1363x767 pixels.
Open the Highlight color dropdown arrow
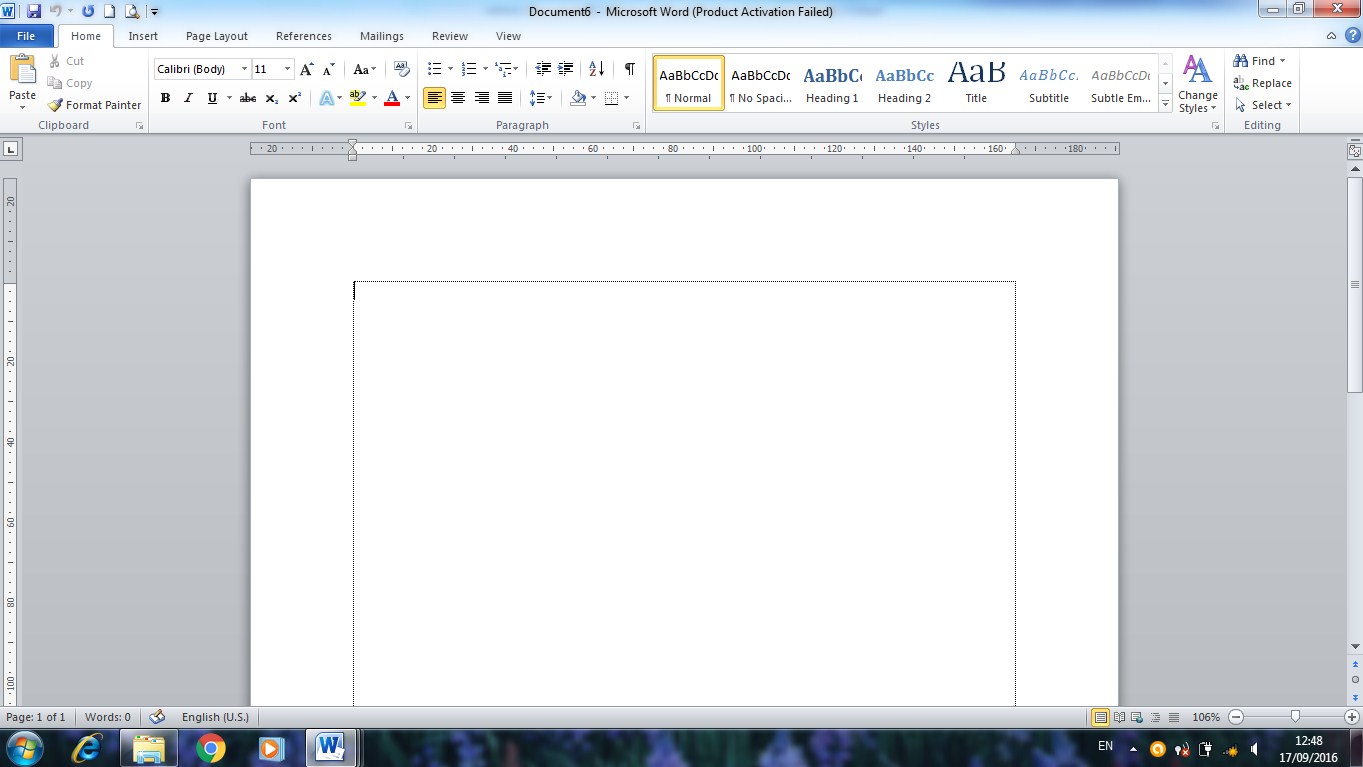pyautogui.click(x=374, y=98)
